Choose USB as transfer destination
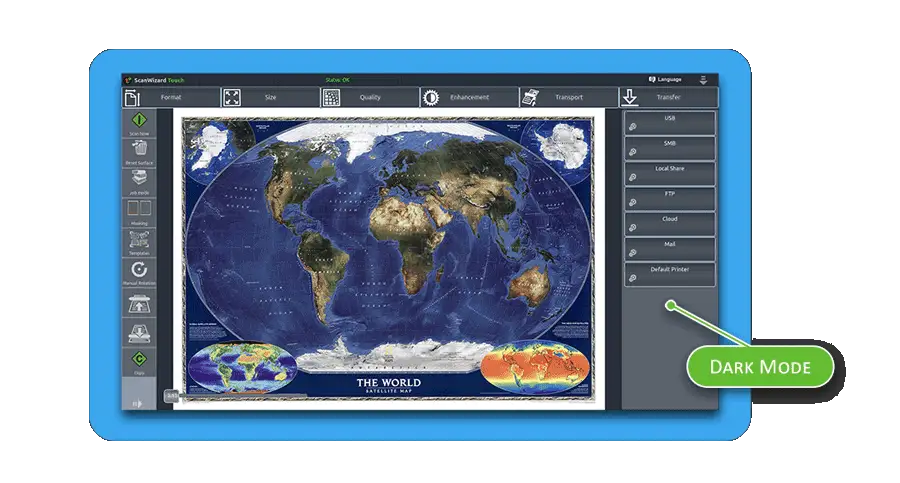 pyautogui.click(x=670, y=123)
